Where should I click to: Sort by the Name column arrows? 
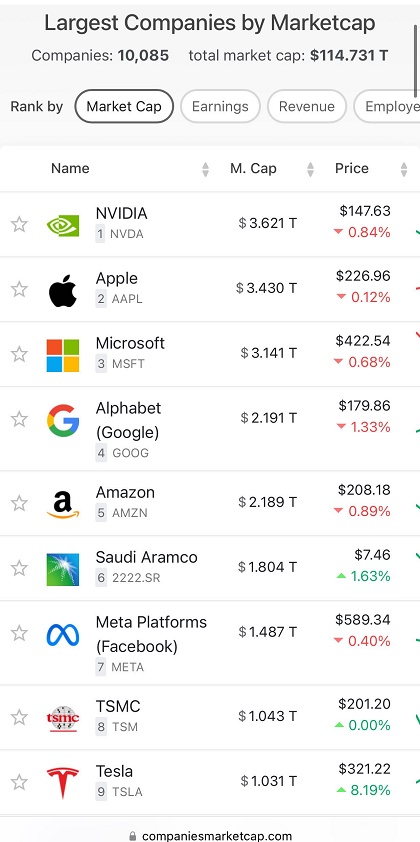205,170
